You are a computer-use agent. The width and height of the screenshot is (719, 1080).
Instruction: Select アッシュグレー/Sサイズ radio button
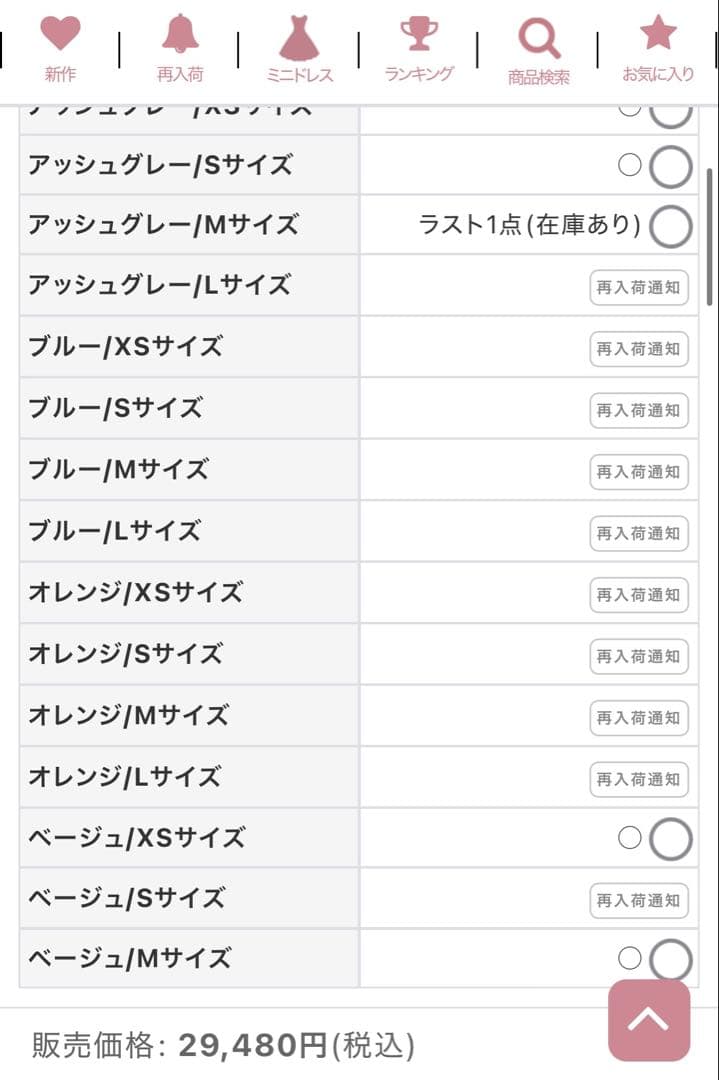click(670, 167)
